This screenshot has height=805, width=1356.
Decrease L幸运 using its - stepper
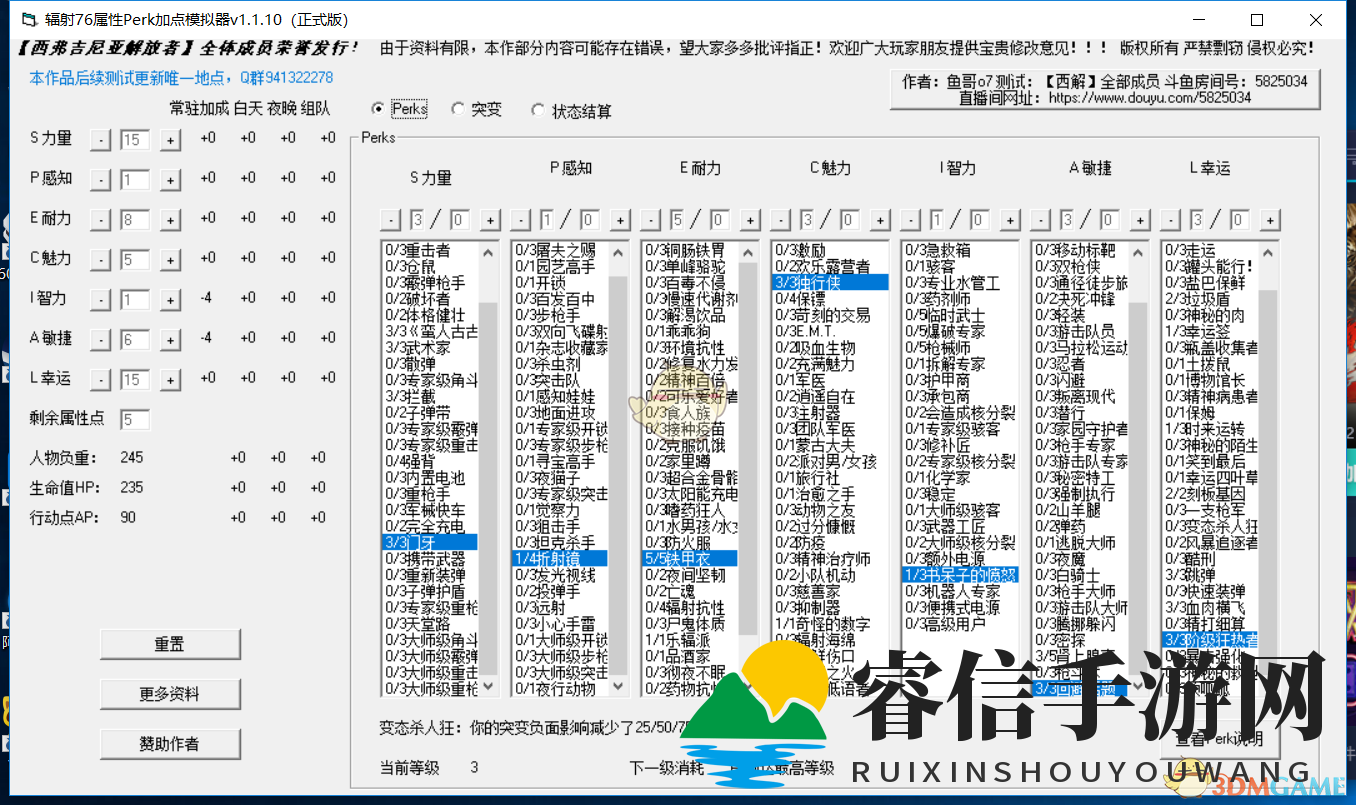(99, 379)
